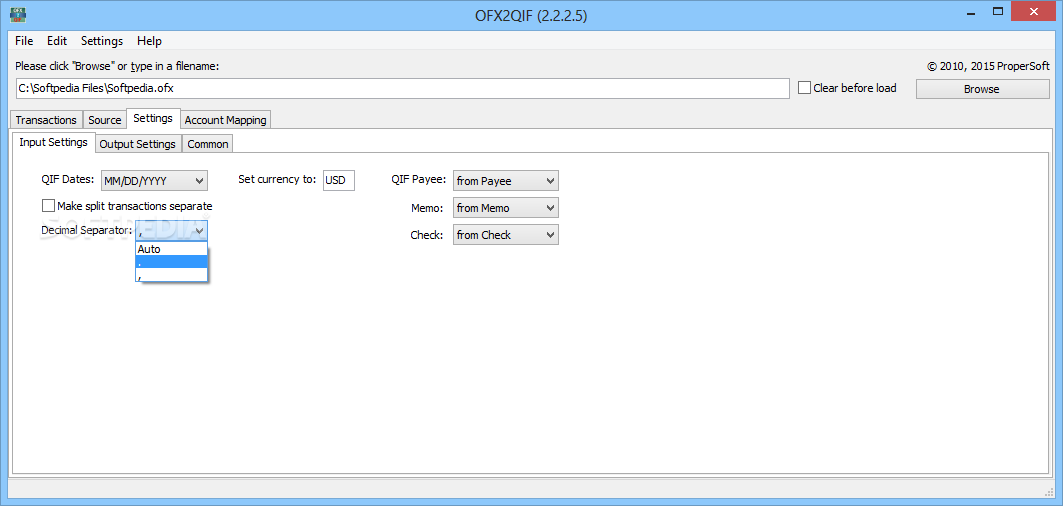The height and width of the screenshot is (506, 1063).
Task: Expand the QIF Payee dropdown
Action: [x=506, y=180]
